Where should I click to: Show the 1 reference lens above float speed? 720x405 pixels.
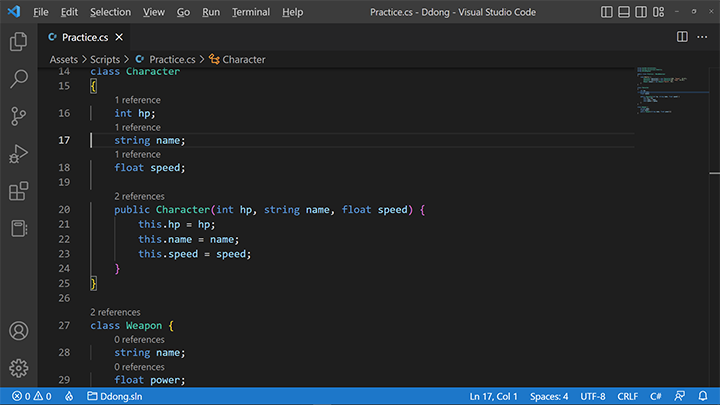coord(137,154)
